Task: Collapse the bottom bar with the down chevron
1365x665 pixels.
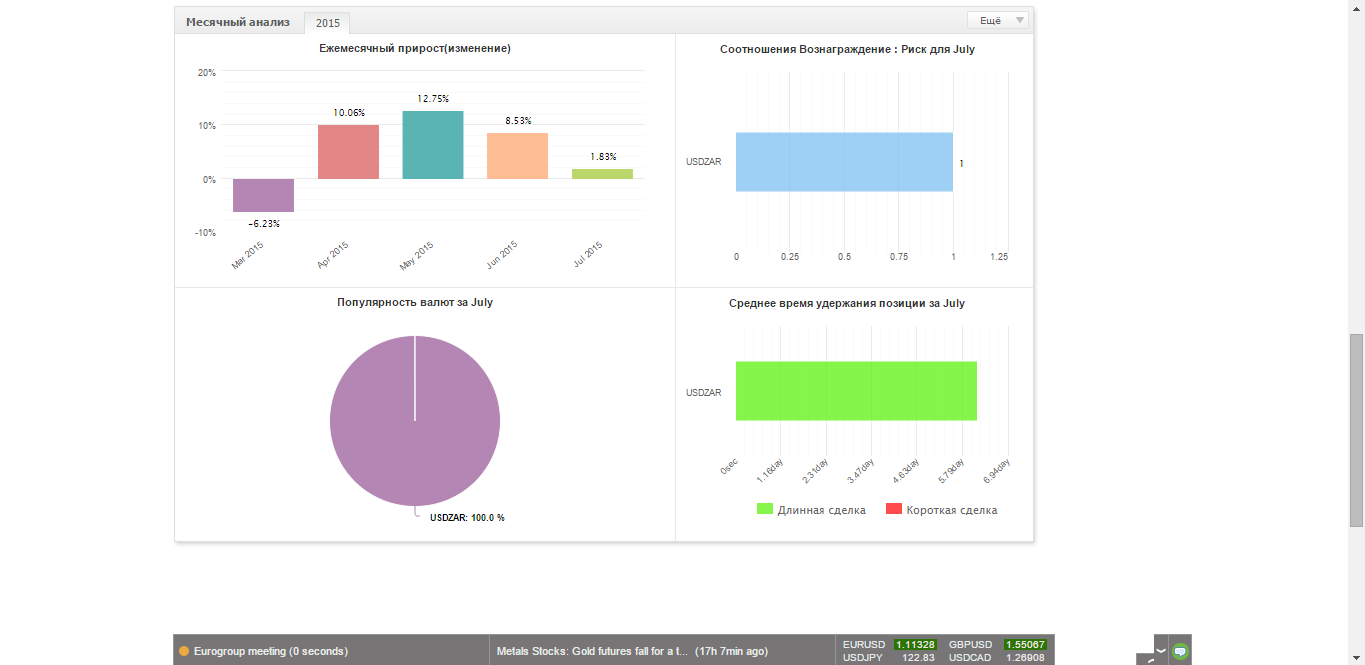Action: [1160, 650]
